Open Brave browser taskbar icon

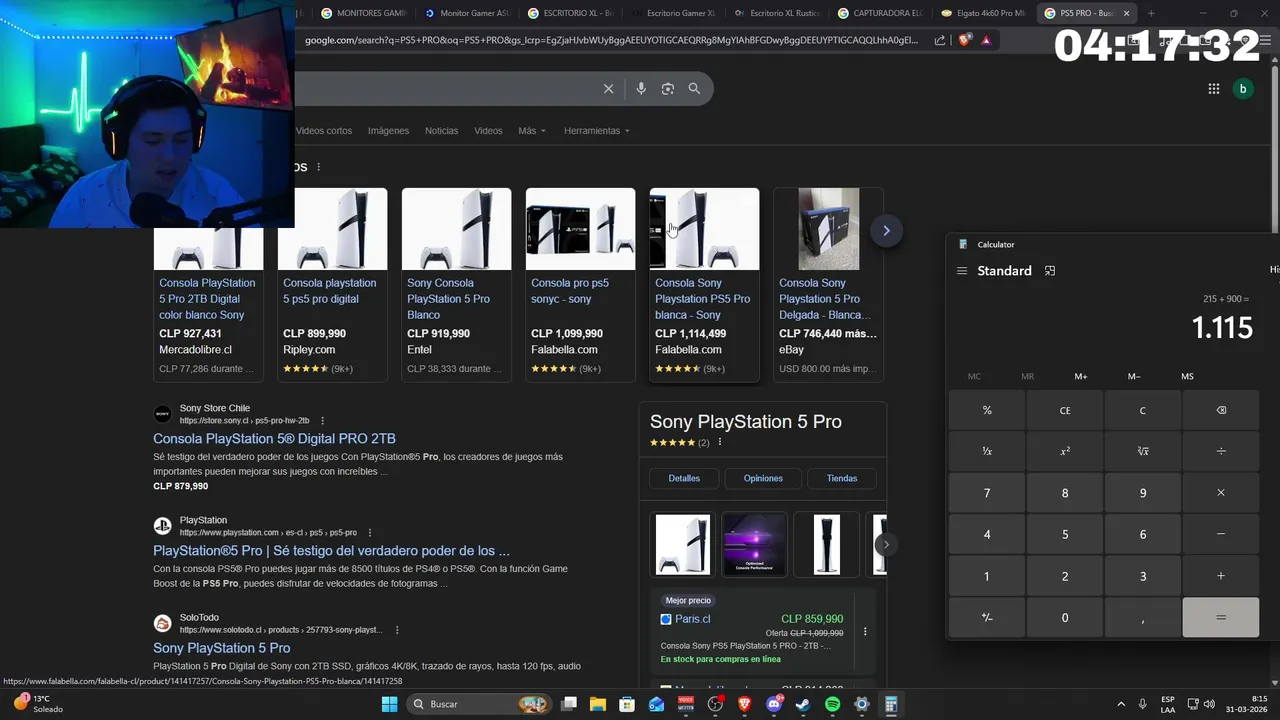click(744, 704)
